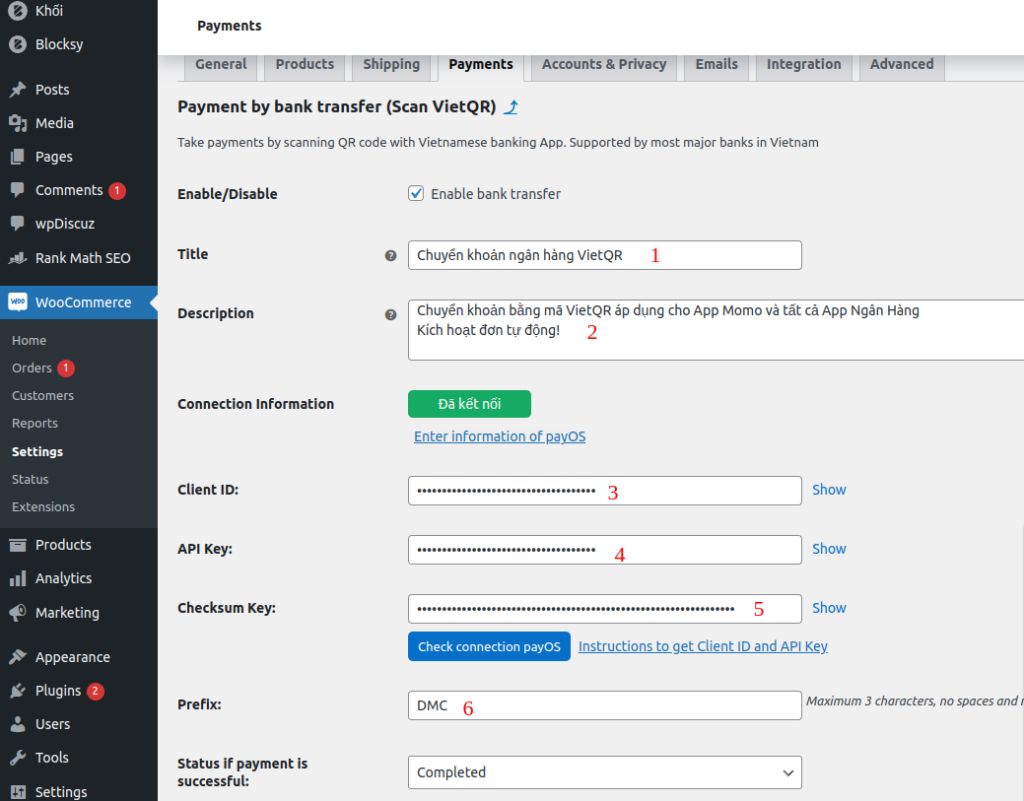Open Instructions to get Client ID link

(x=702, y=647)
